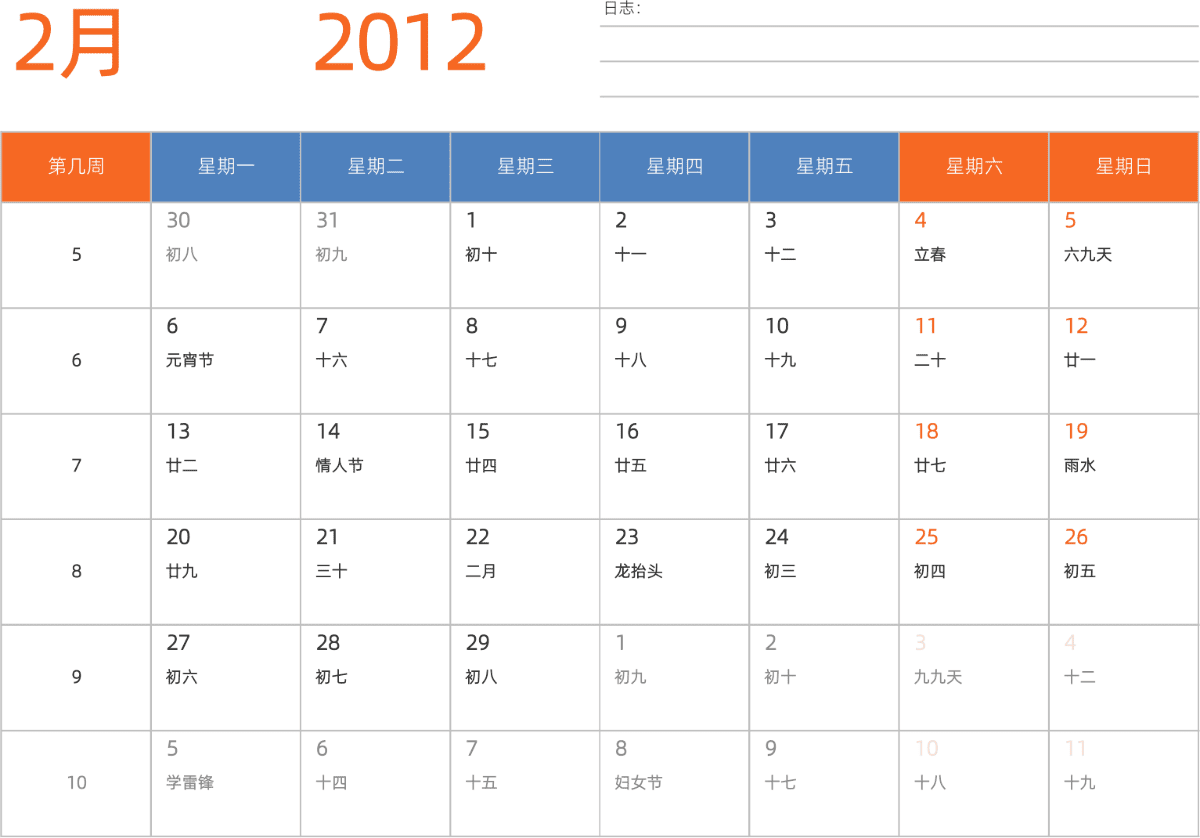Select week number 7 in 第几周 column

(76, 466)
